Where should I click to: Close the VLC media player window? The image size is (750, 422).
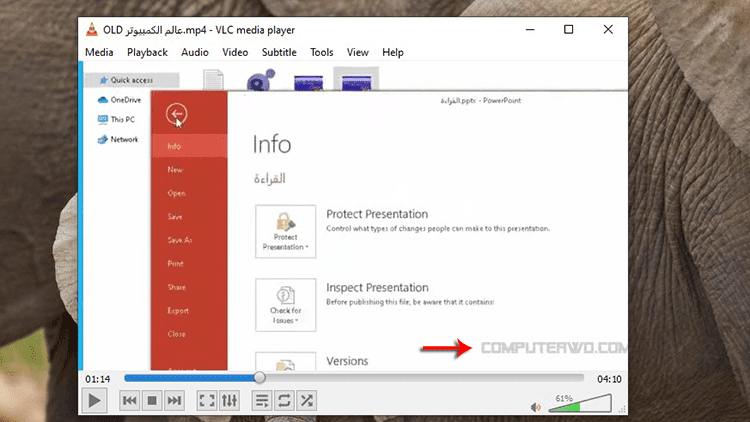point(608,30)
